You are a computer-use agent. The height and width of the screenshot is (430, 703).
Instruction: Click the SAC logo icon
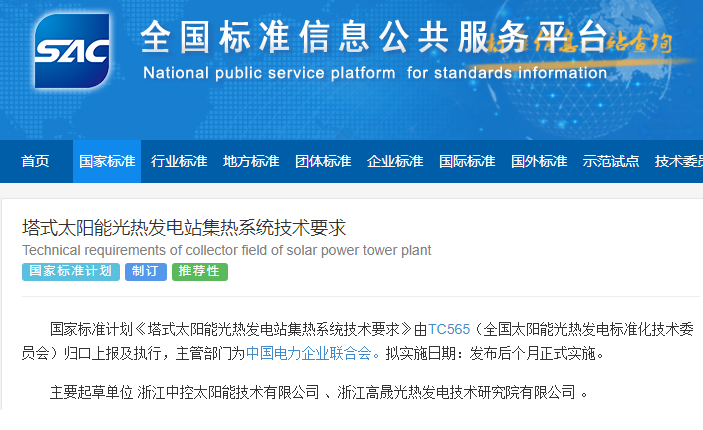click(x=71, y=50)
